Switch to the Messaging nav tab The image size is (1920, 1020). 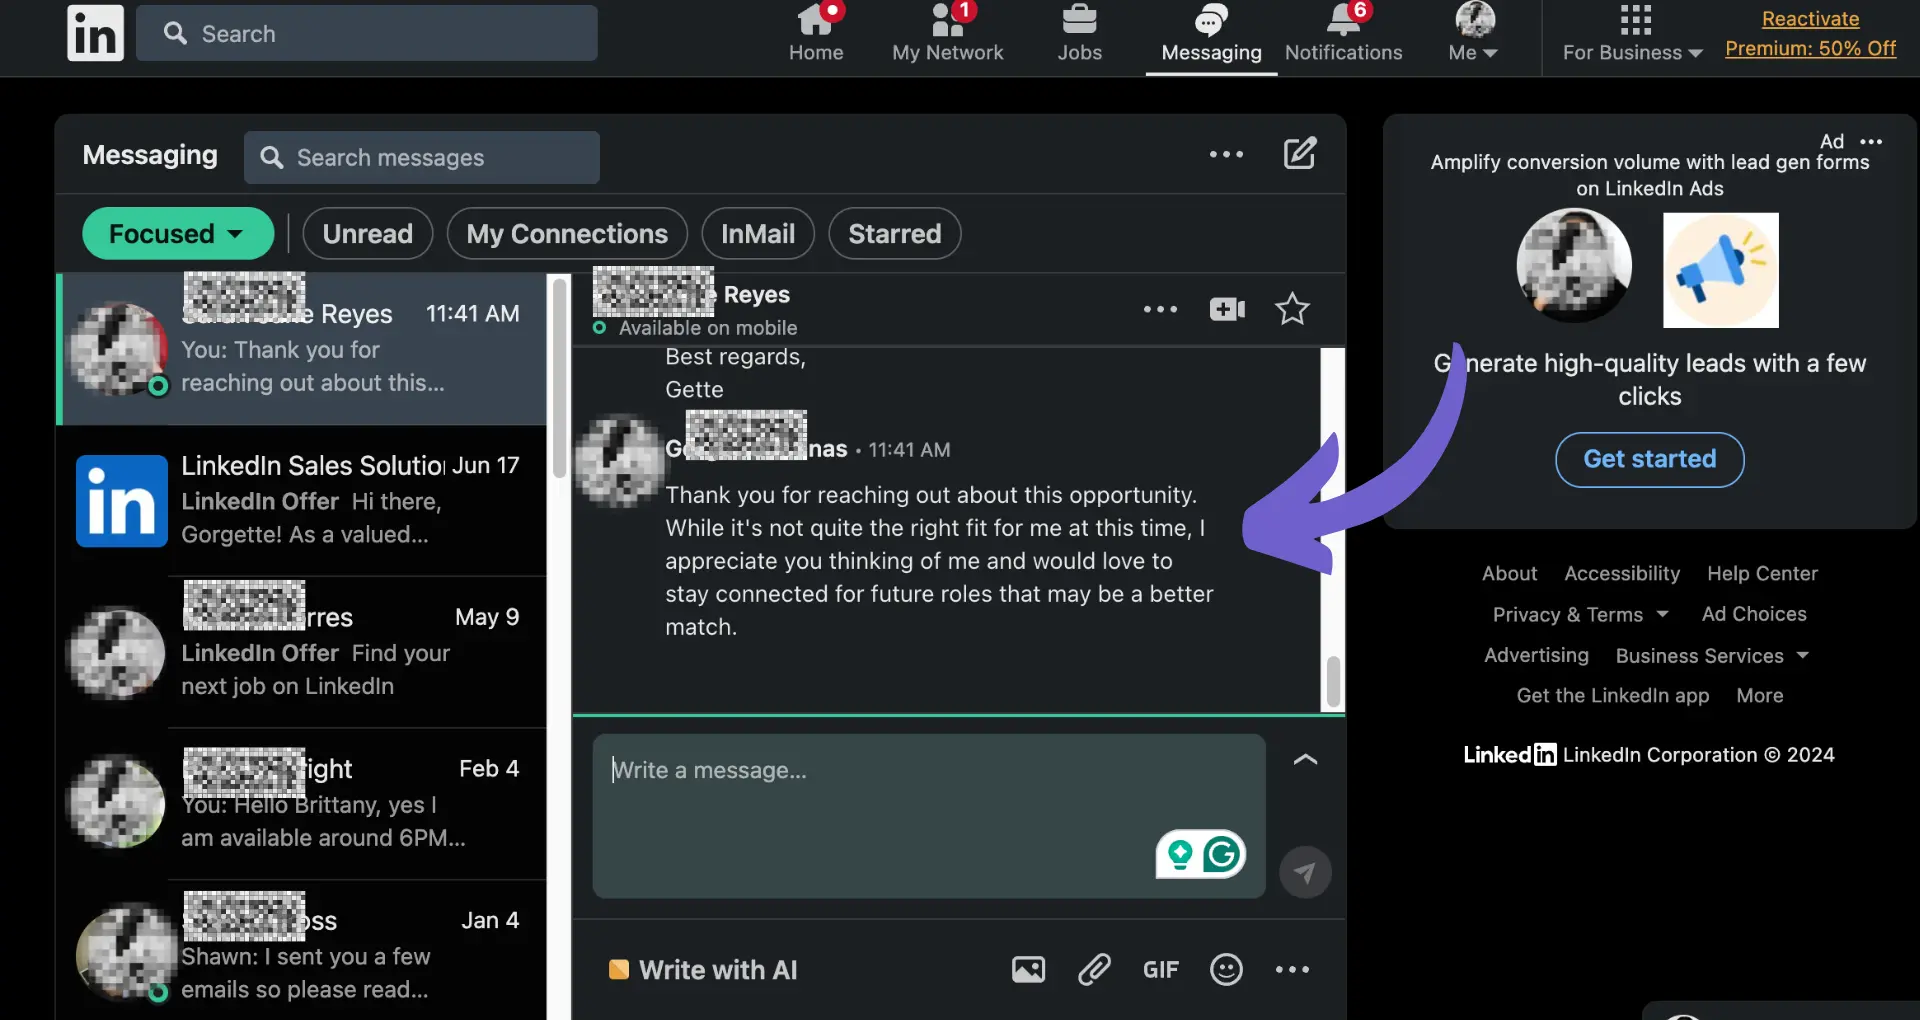(x=1211, y=34)
